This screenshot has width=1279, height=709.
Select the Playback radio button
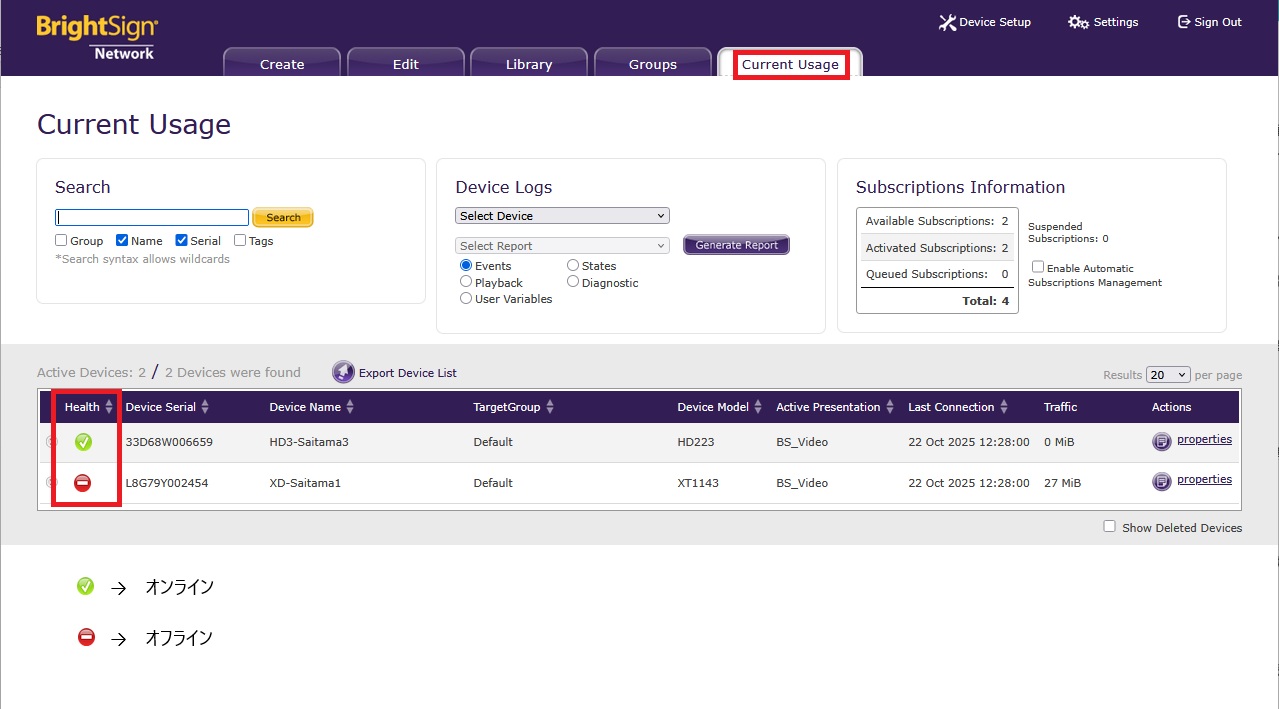[466, 282]
